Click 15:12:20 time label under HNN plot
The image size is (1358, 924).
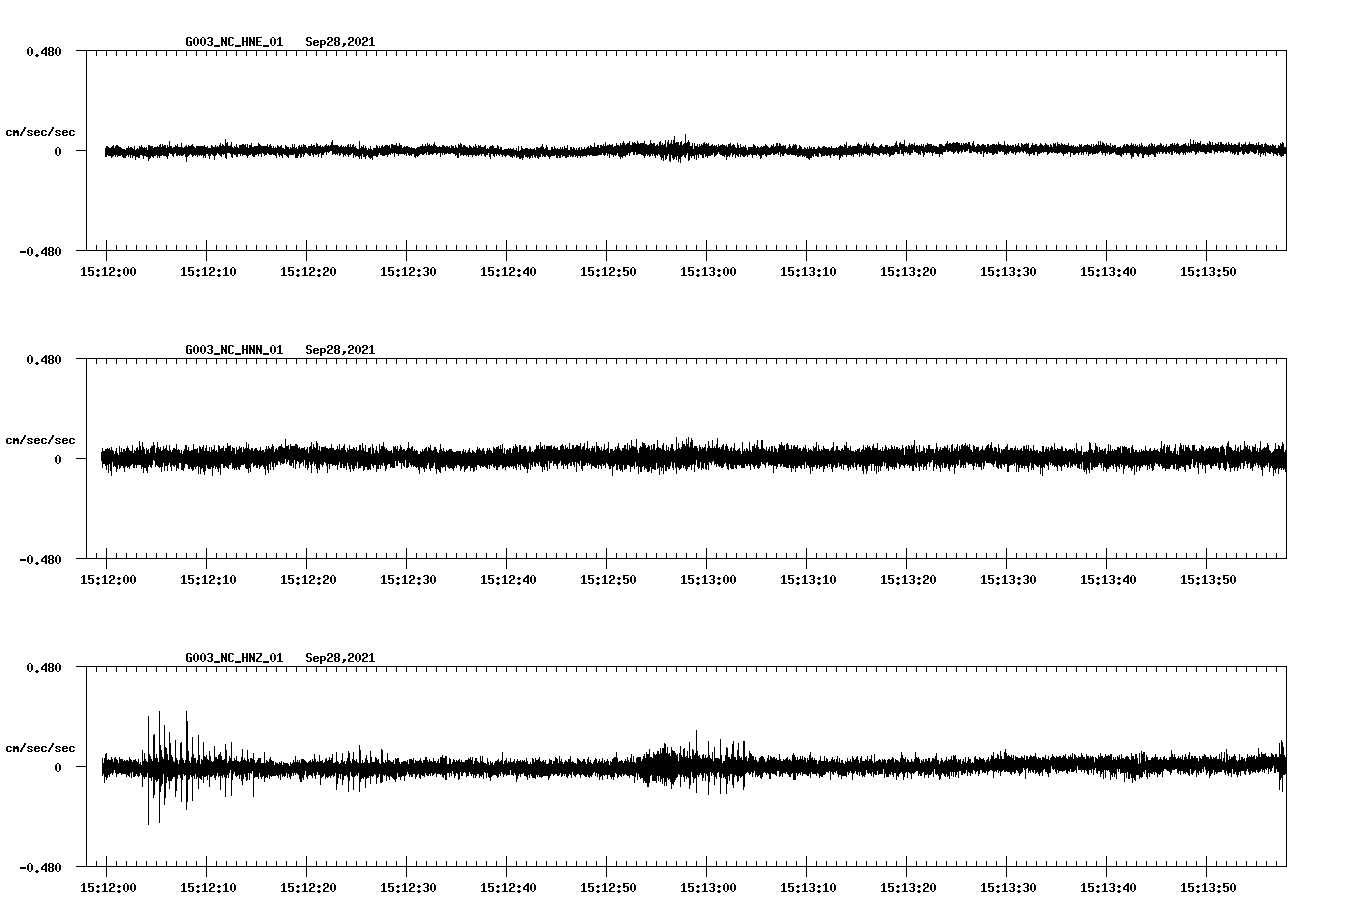308,580
